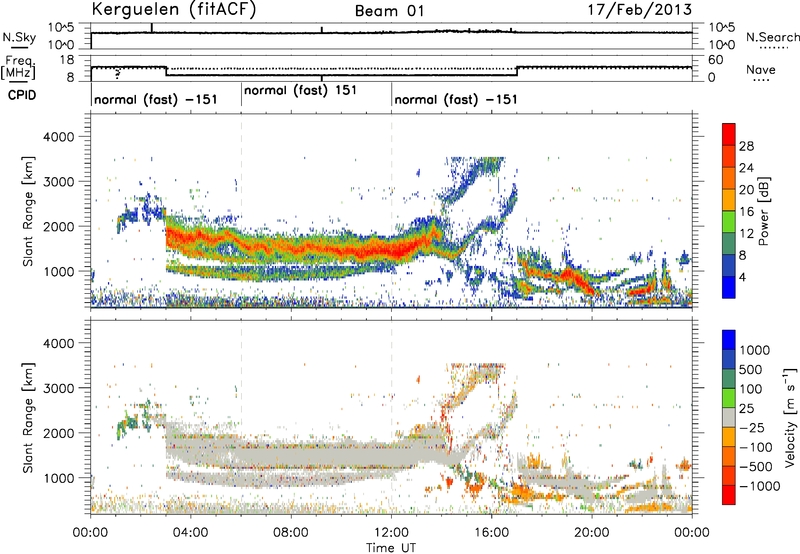Click the "Nave" legend label
This screenshot has width=800, height=554.
[x=761, y=69]
